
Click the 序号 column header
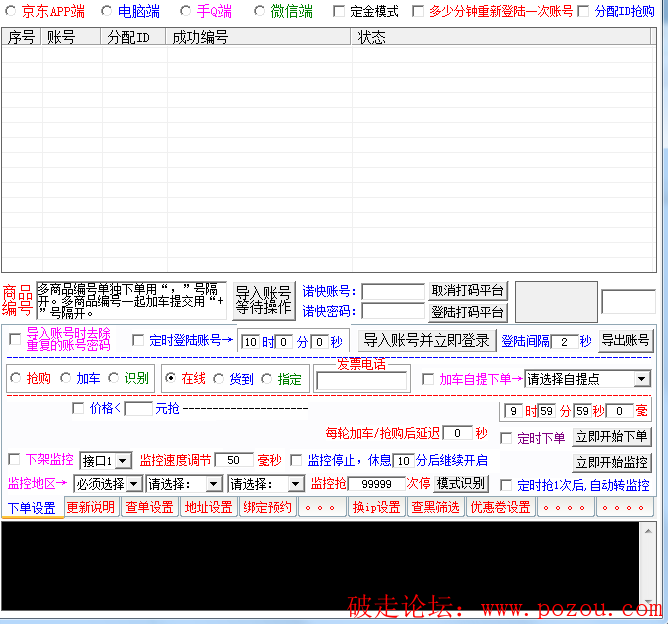[21, 37]
